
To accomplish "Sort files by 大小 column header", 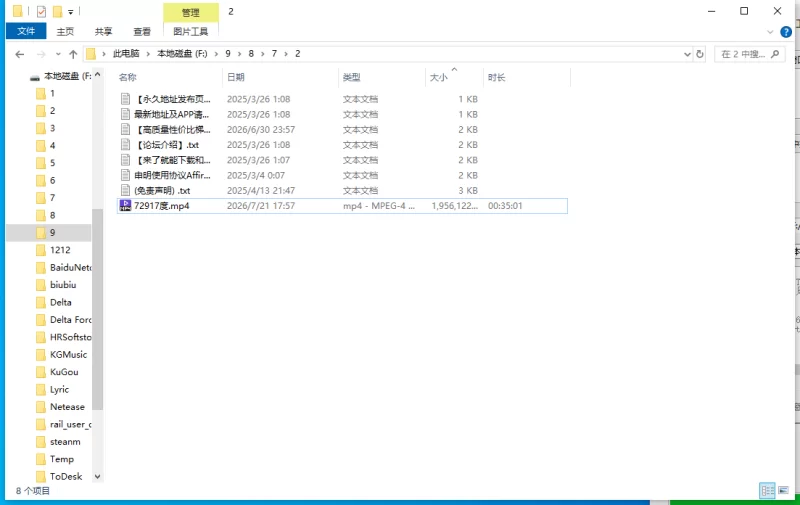I will (439, 77).
